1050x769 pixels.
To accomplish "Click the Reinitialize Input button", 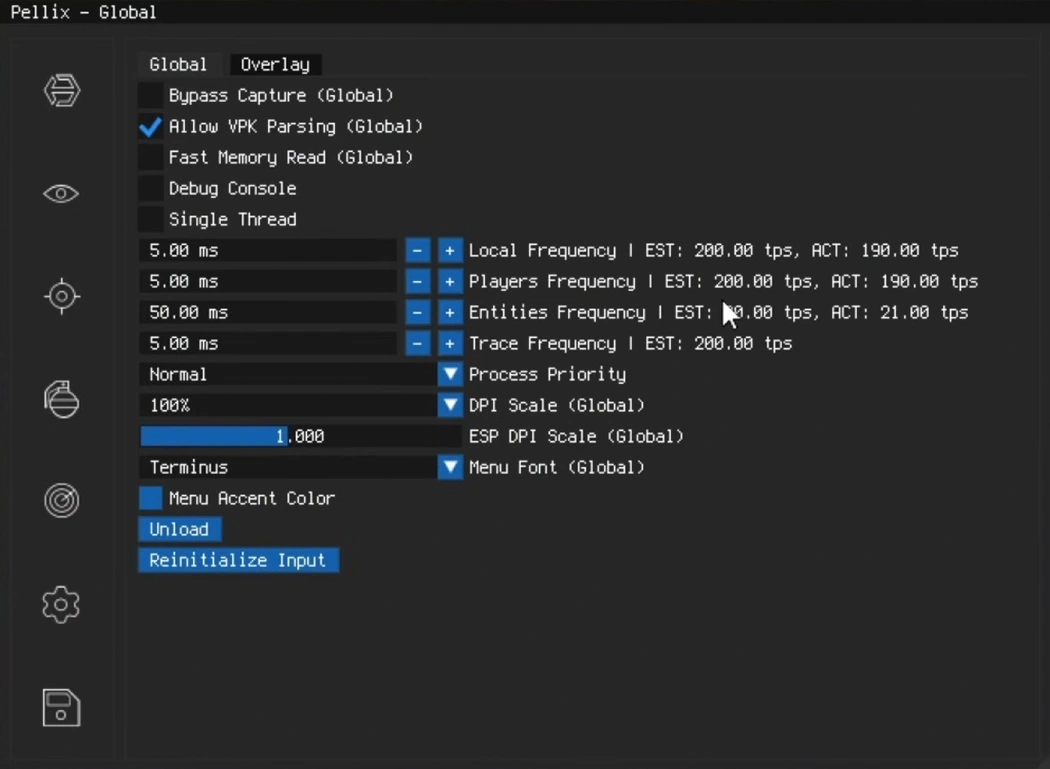I will (238, 560).
